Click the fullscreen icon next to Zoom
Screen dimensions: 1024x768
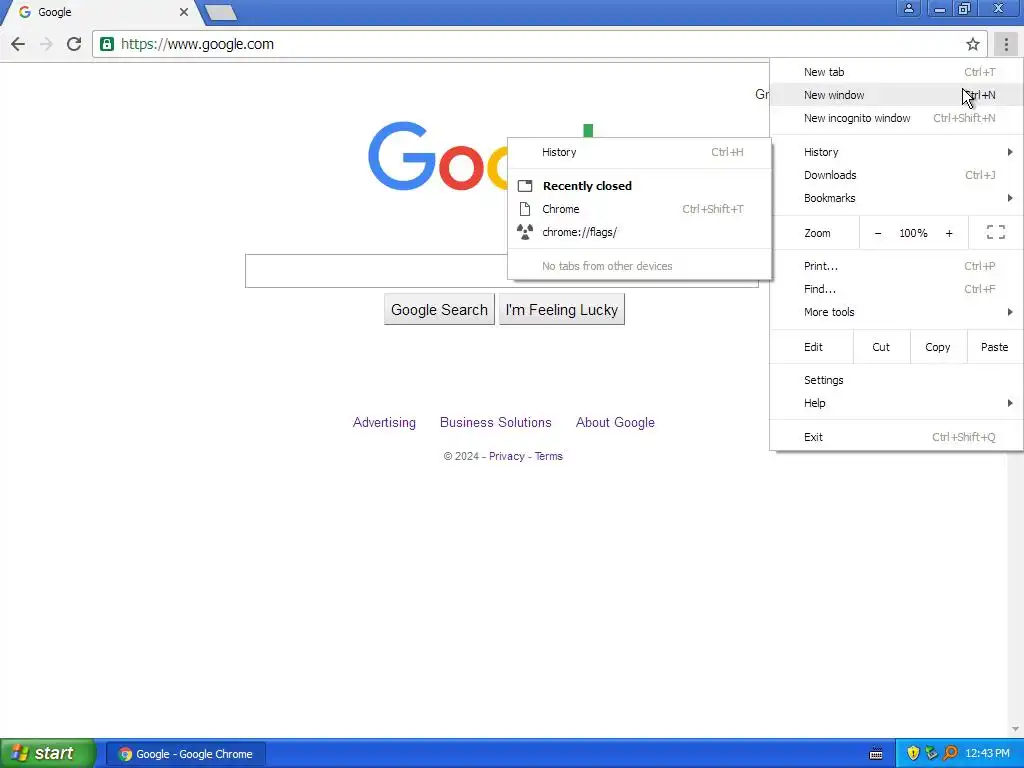[x=995, y=232]
